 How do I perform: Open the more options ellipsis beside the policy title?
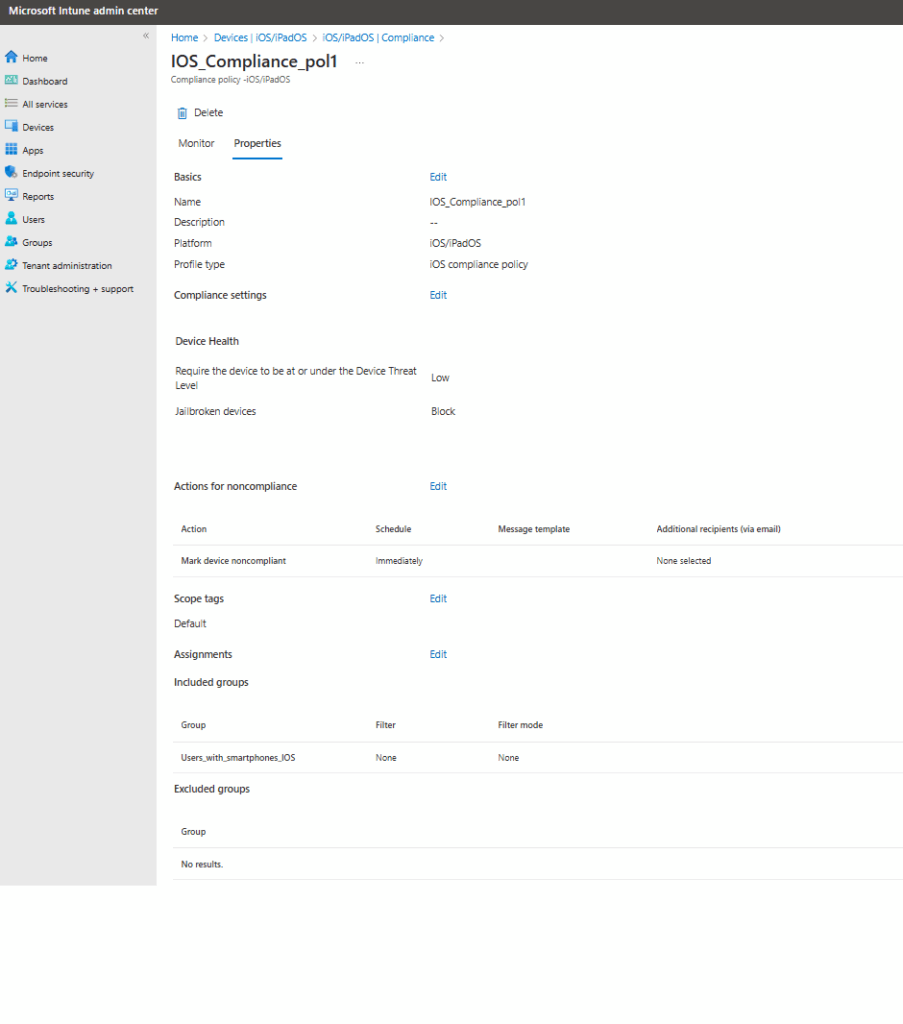point(360,63)
